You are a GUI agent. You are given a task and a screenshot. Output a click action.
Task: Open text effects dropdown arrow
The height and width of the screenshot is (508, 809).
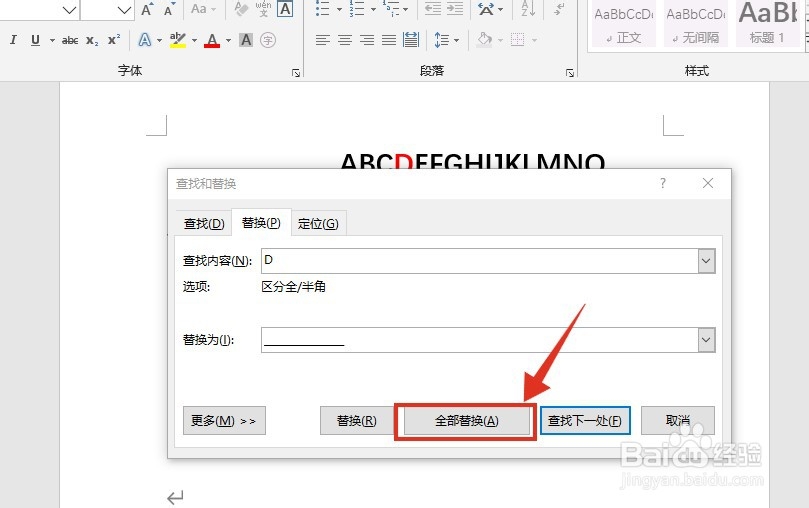pyautogui.click(x=159, y=40)
